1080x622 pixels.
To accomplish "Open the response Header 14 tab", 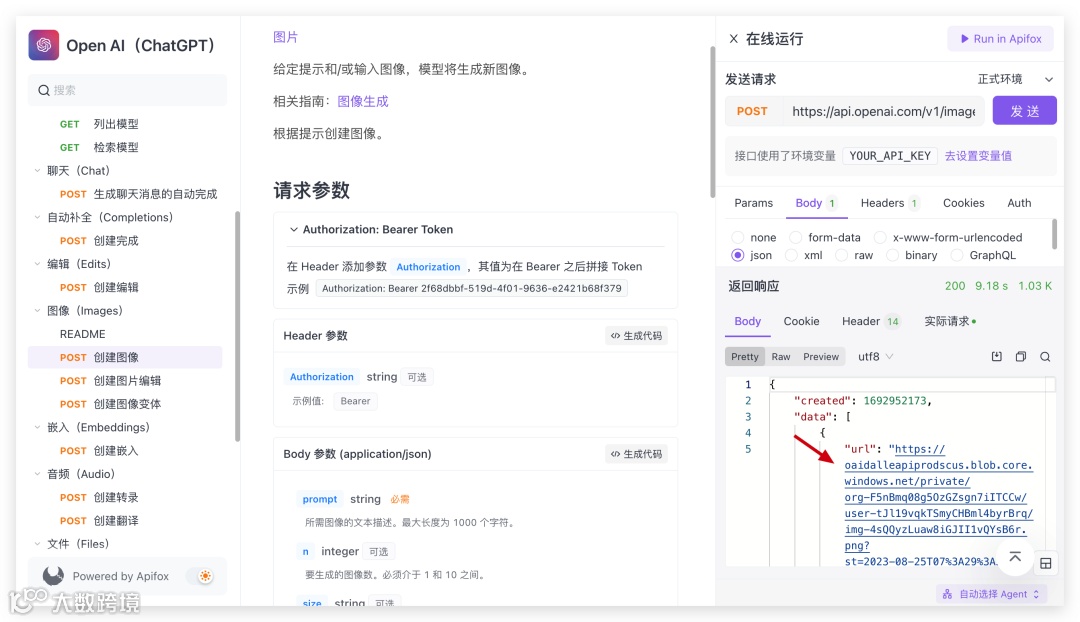I will point(871,322).
